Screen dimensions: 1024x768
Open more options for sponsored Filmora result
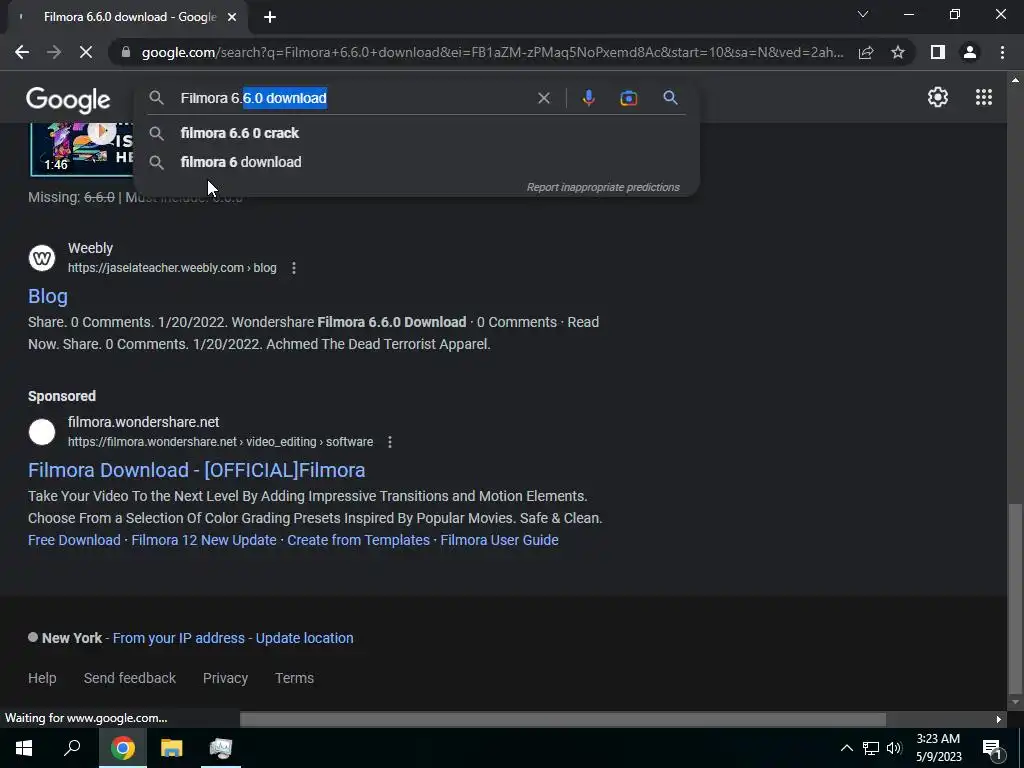tap(390, 442)
